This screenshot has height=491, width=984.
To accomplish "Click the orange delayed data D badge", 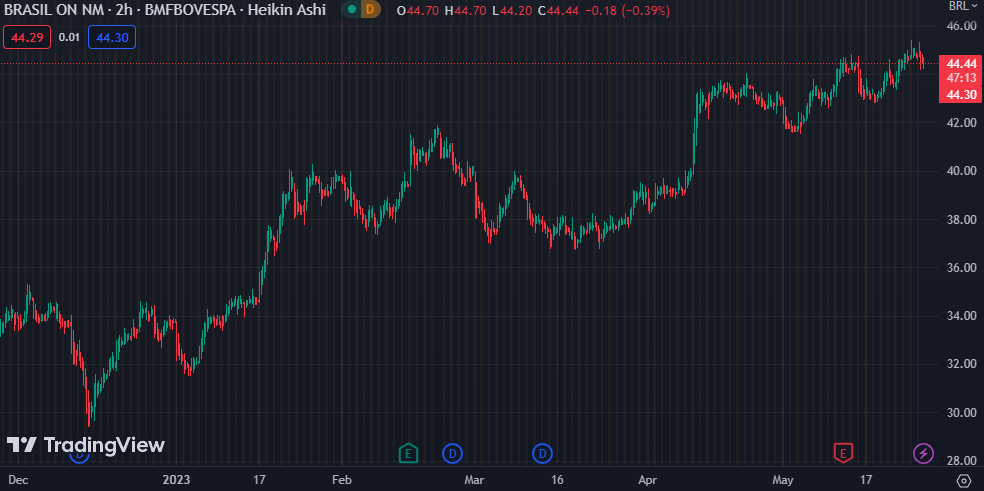I will click(x=370, y=10).
